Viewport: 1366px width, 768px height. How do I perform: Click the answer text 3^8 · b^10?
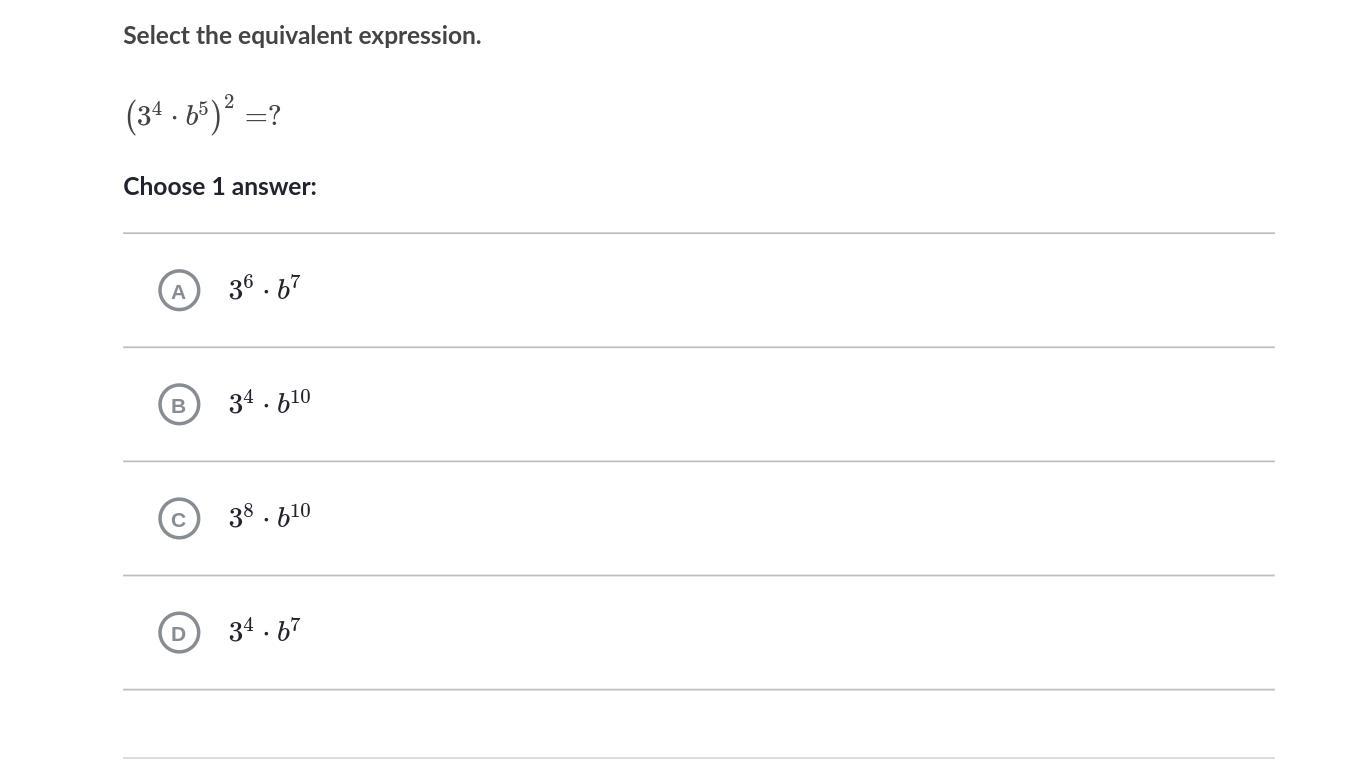269,517
